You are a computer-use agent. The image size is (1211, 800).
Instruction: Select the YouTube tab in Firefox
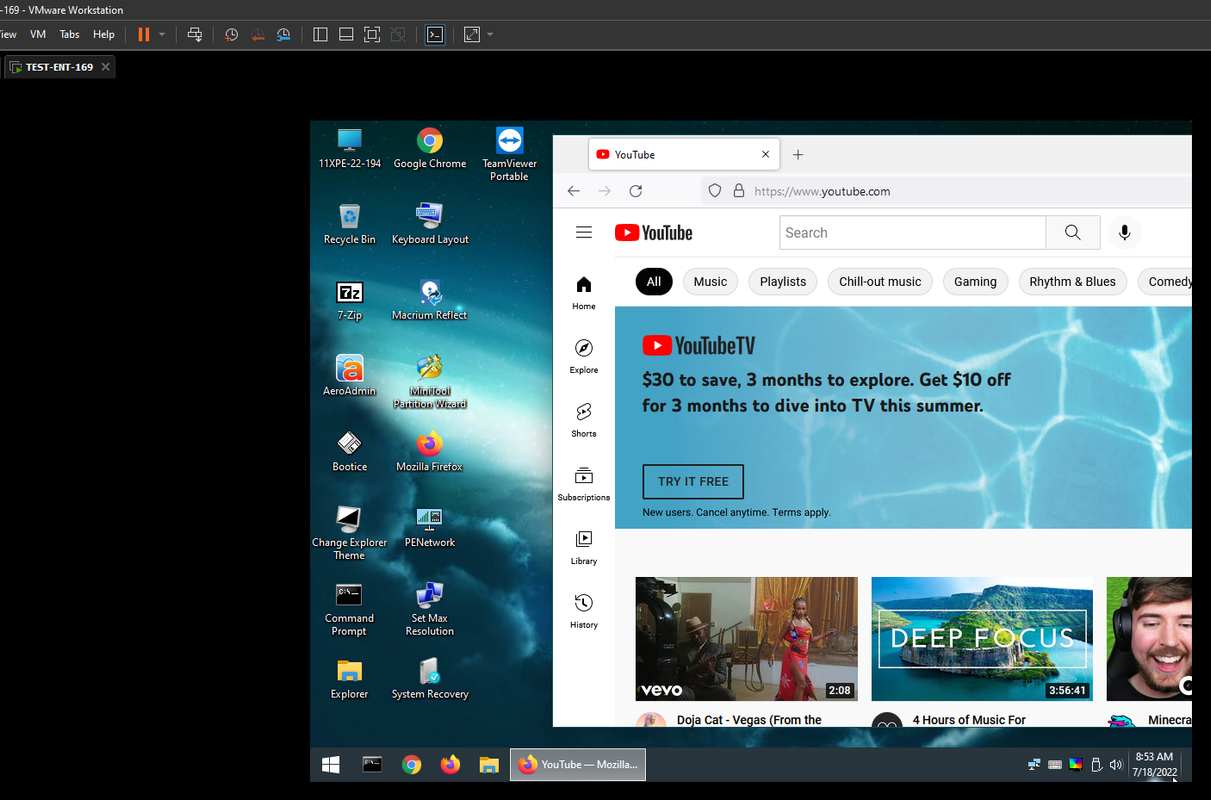(x=684, y=155)
